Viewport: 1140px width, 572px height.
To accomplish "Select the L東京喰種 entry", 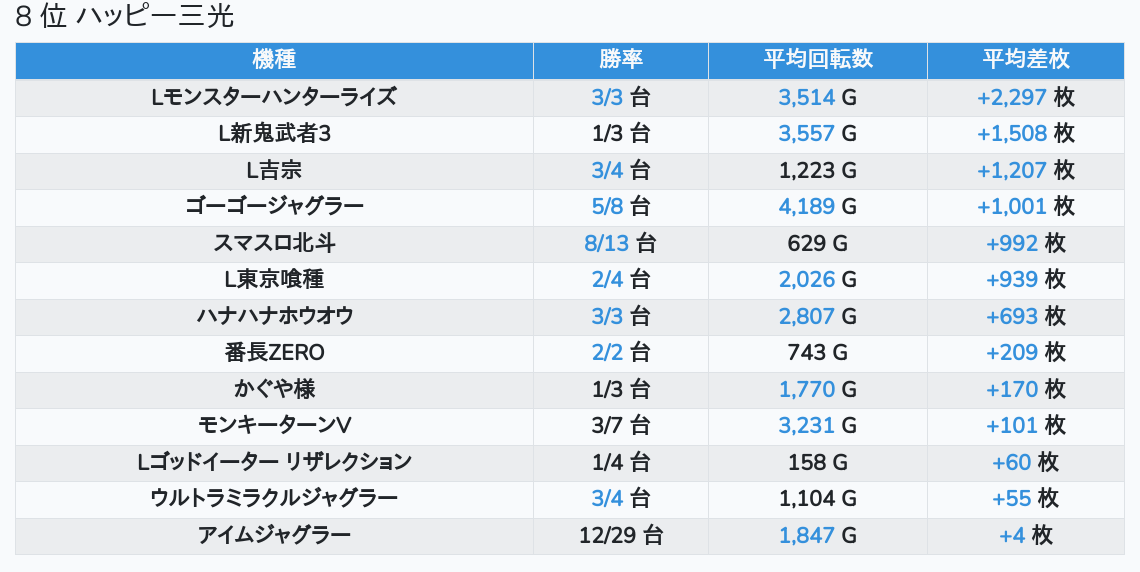I will click(274, 280).
